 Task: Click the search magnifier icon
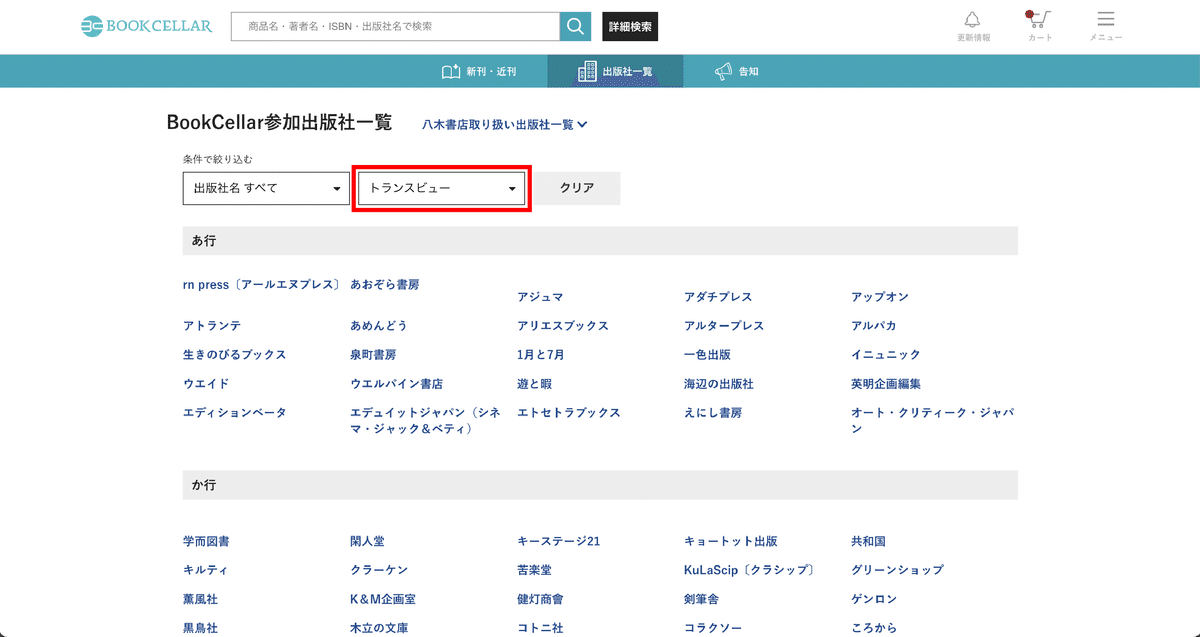[x=575, y=26]
